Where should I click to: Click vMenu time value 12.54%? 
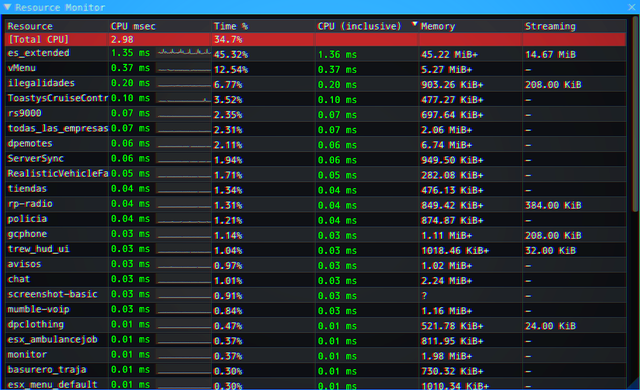pos(231,70)
